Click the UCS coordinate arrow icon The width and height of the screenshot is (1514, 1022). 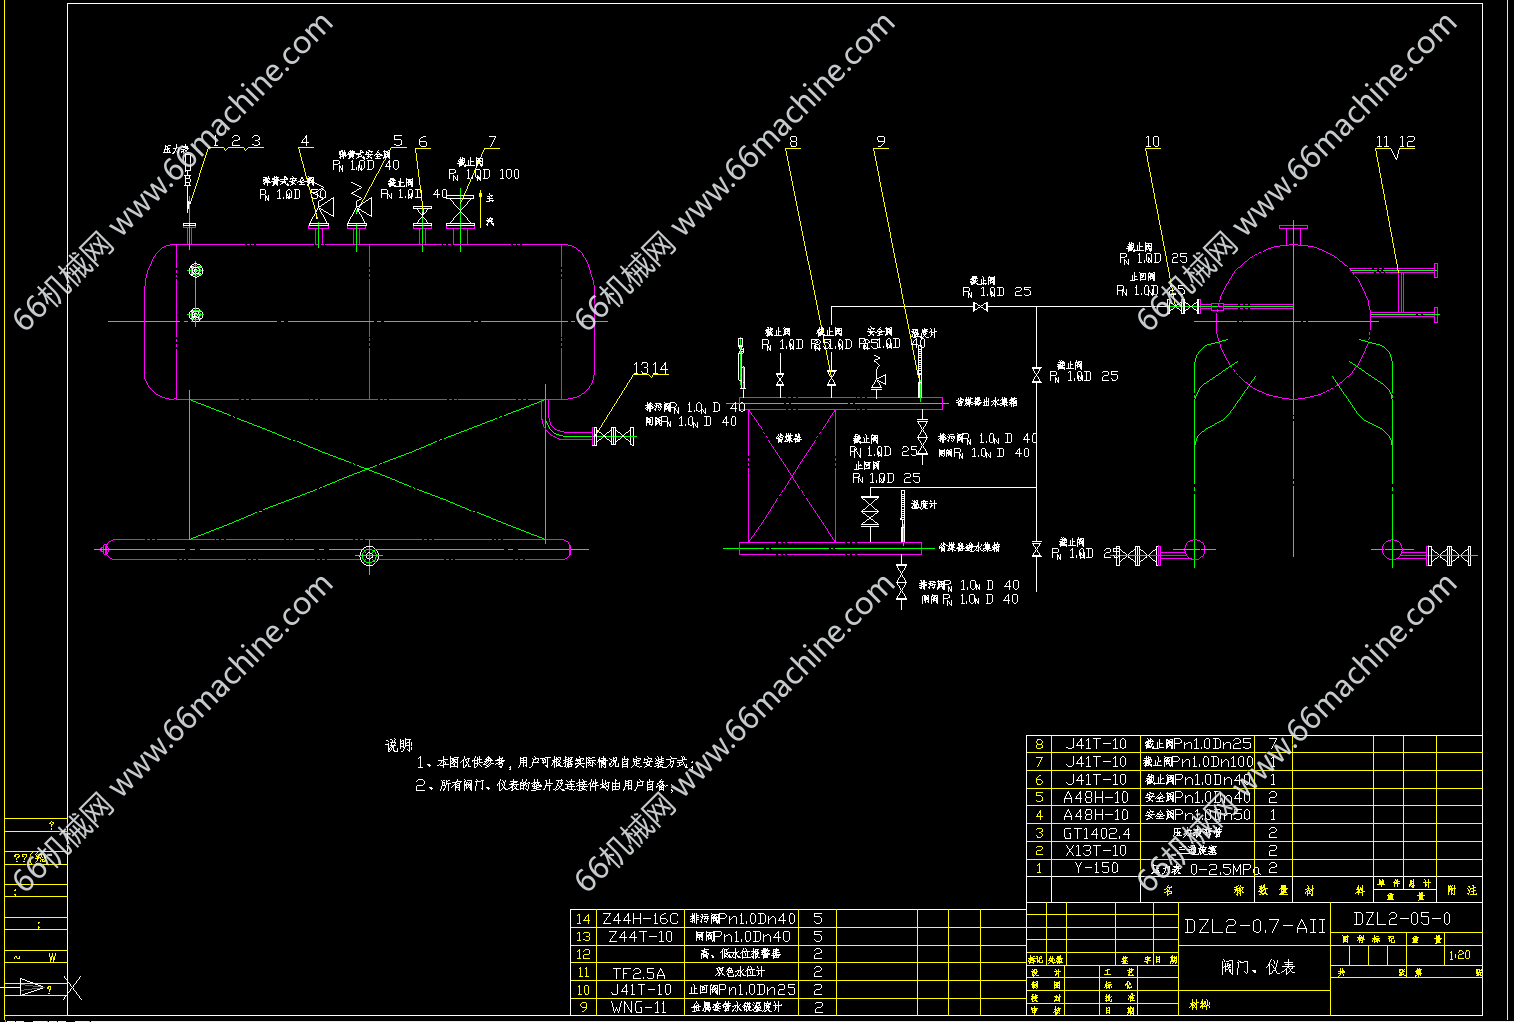[30, 988]
